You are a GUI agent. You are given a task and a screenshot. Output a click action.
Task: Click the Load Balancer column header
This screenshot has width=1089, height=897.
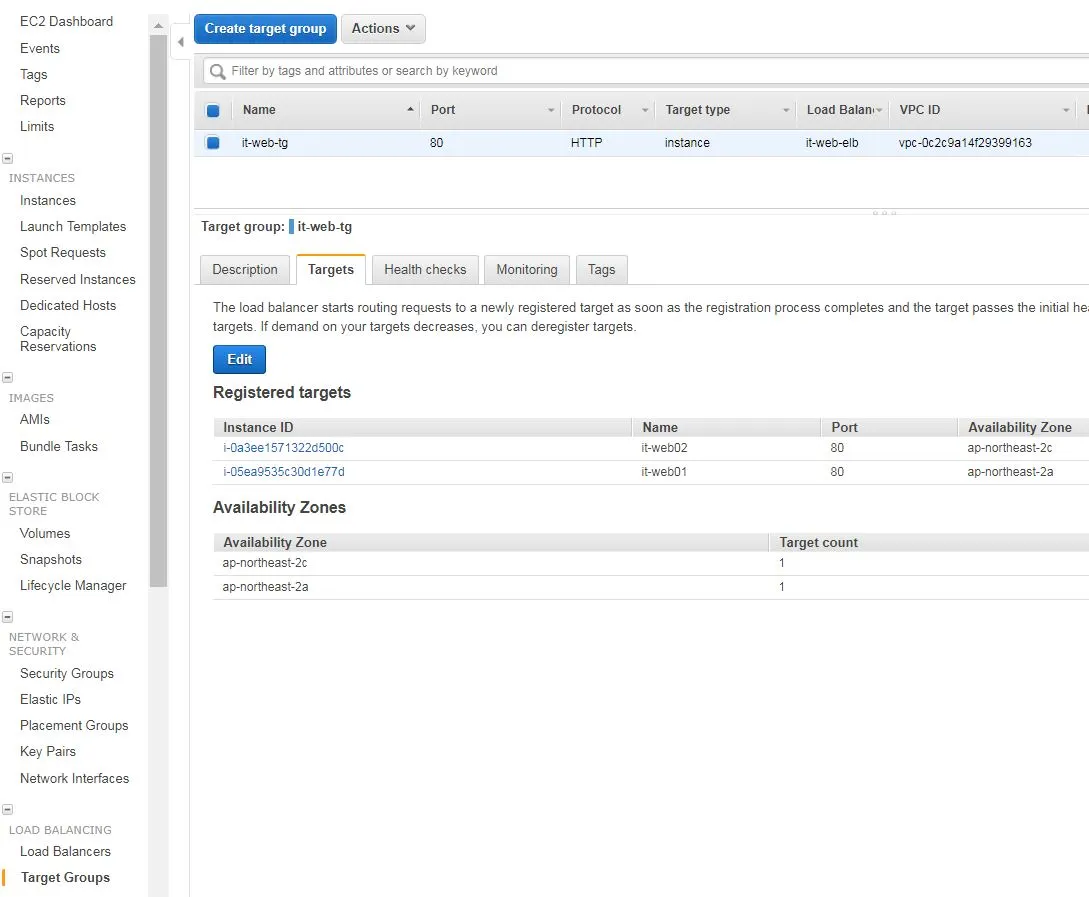click(840, 110)
